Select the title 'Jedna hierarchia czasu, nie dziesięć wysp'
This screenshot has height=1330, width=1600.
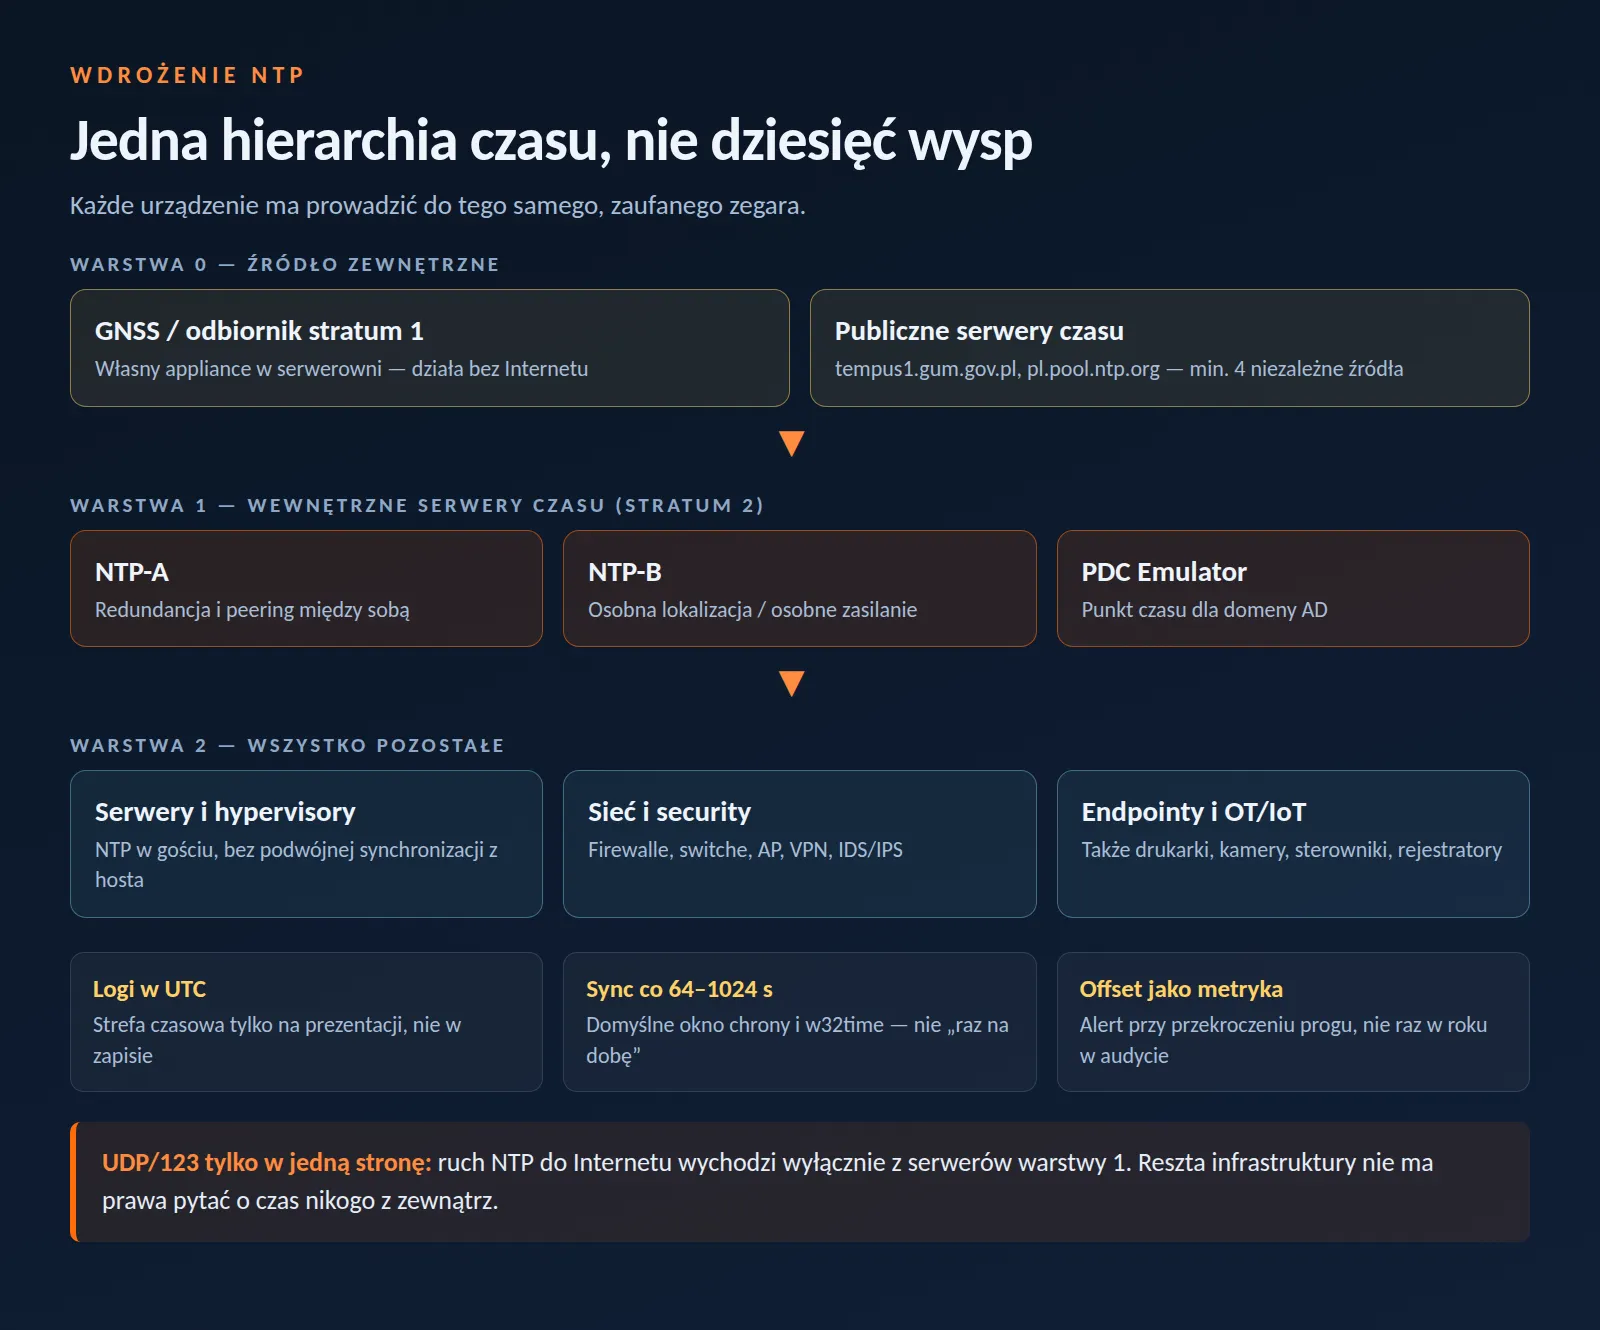click(551, 141)
